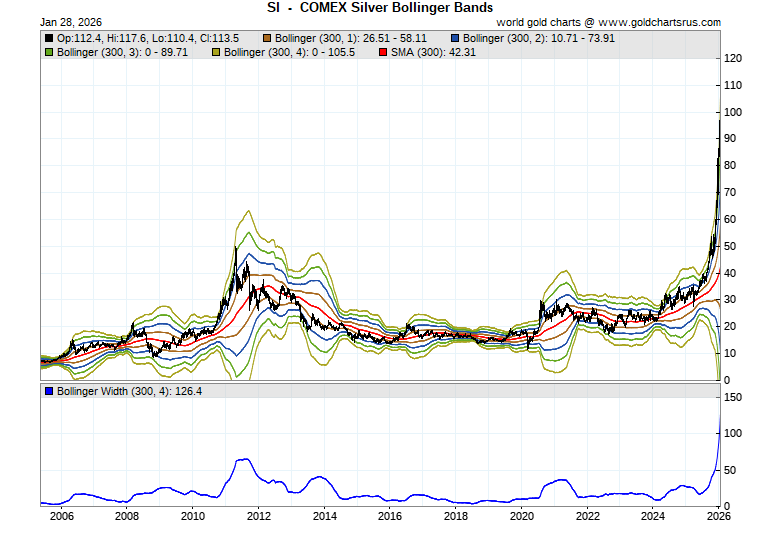
Task: Click the 2006 year label on the time axis
Action: [x=62, y=516]
